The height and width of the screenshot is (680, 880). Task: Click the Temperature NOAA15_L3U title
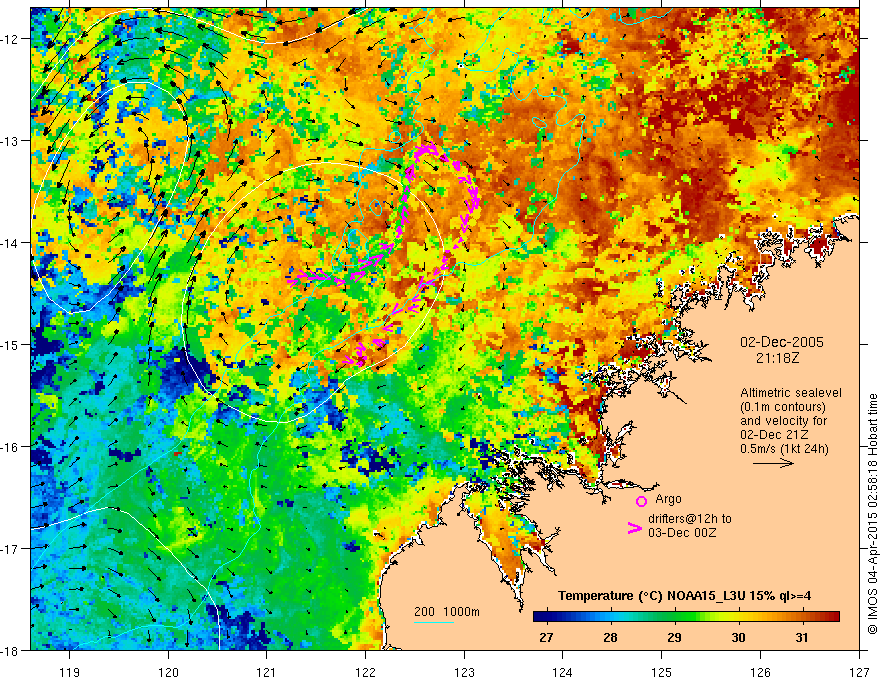(684, 596)
